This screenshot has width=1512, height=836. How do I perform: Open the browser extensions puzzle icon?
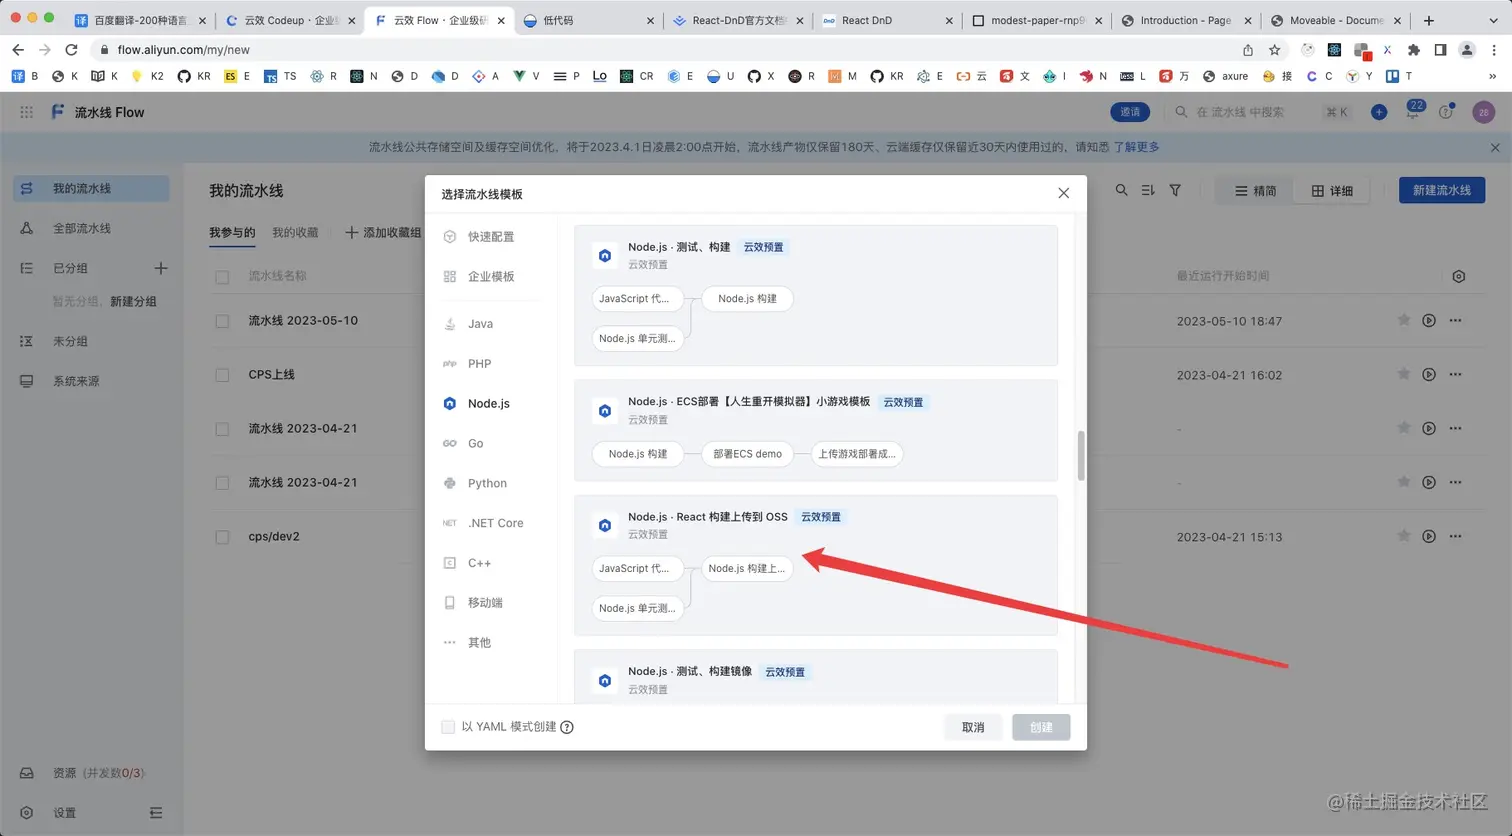tap(1413, 49)
